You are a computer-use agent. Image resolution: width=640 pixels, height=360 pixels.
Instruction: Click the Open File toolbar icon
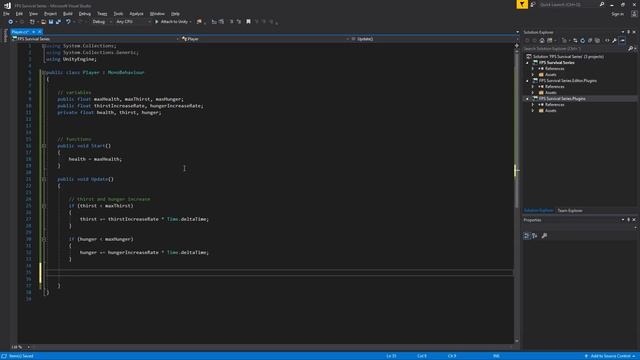43,22
